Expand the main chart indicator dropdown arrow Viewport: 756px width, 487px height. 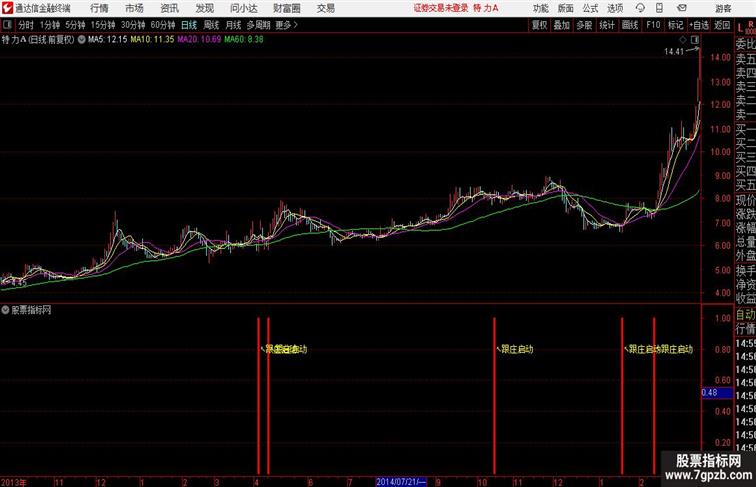pos(81,40)
